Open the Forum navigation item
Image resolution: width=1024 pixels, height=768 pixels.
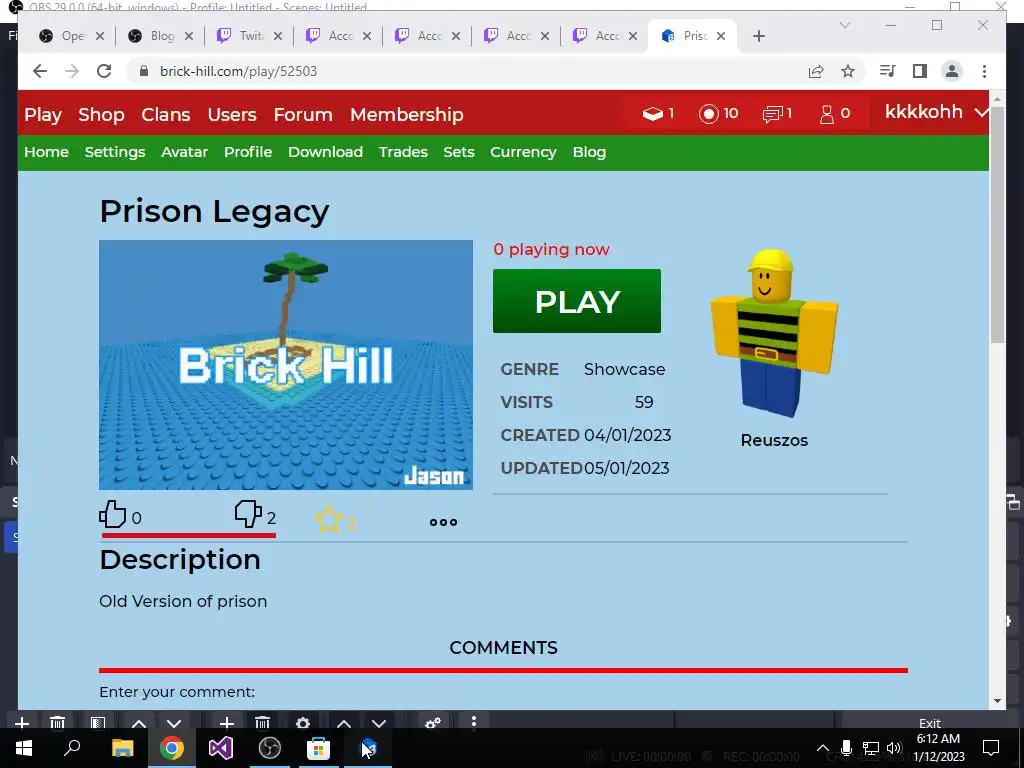[303, 114]
